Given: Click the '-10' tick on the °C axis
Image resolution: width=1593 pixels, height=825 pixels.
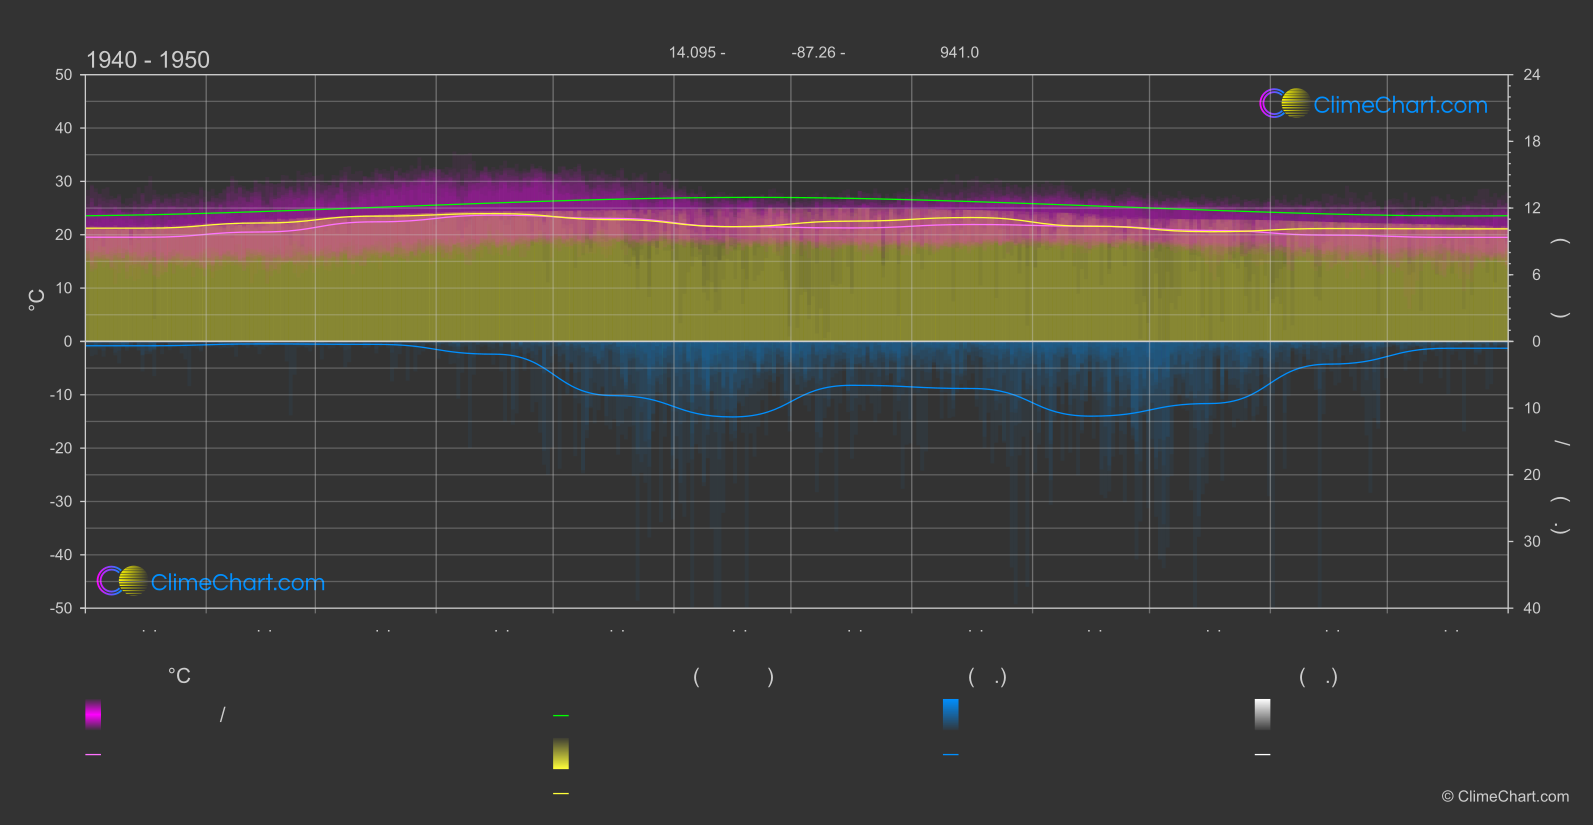Looking at the screenshot, I should pyautogui.click(x=62, y=395).
